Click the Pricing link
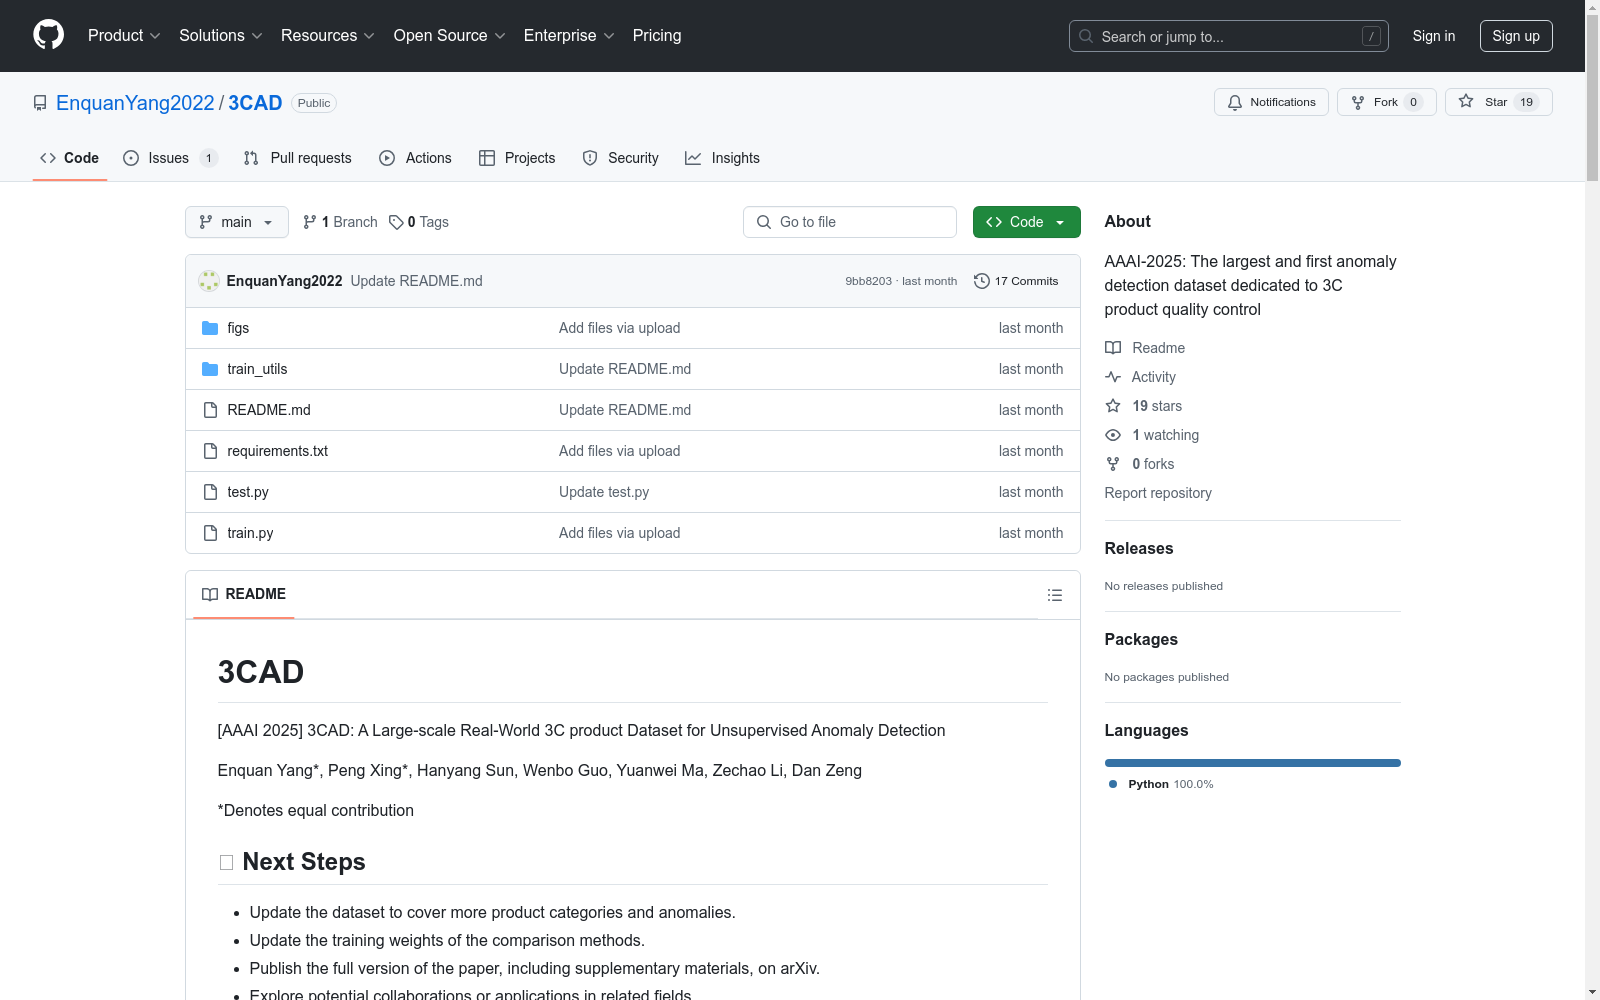 pos(657,36)
